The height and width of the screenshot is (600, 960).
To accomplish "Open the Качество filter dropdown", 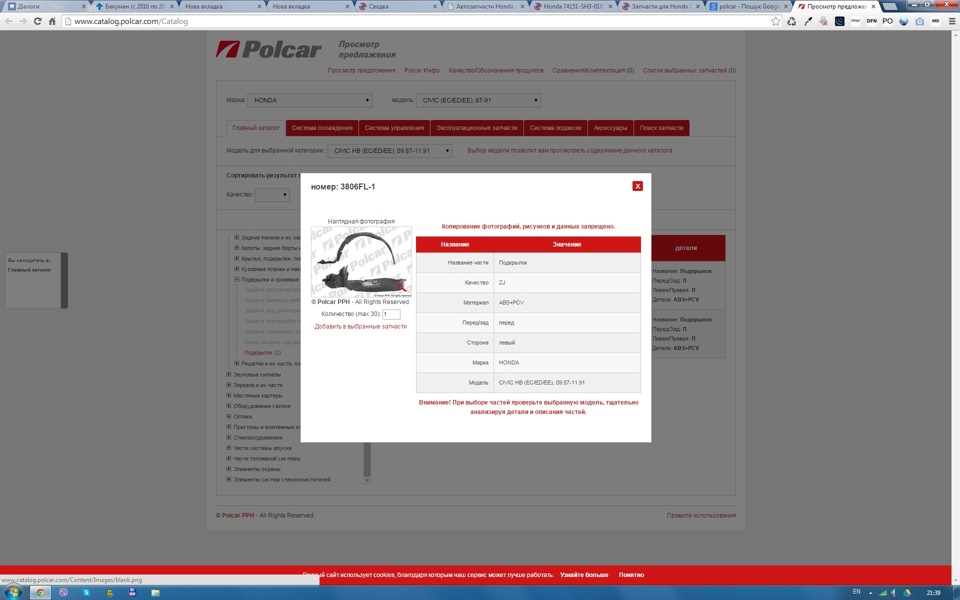I will click(272, 195).
